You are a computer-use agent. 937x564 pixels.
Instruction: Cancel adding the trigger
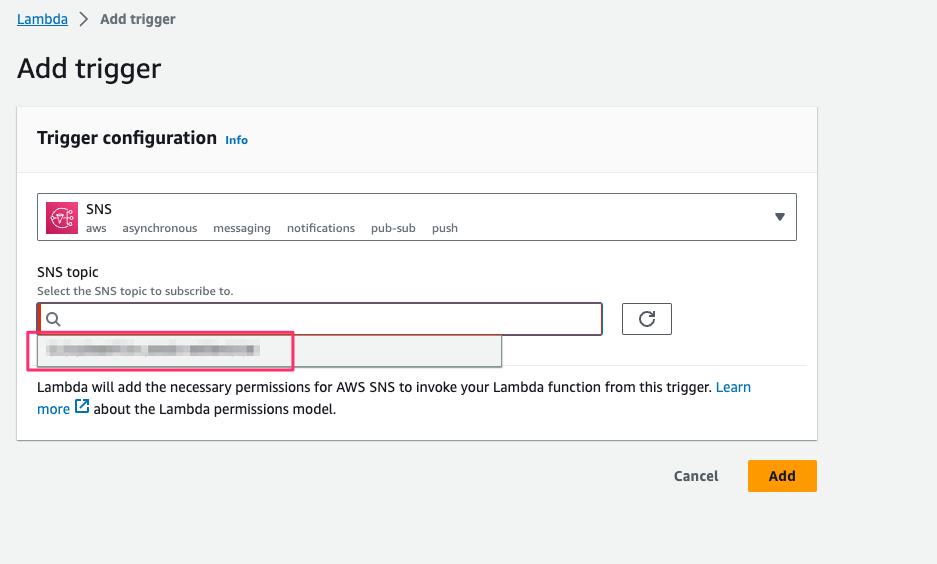(696, 476)
